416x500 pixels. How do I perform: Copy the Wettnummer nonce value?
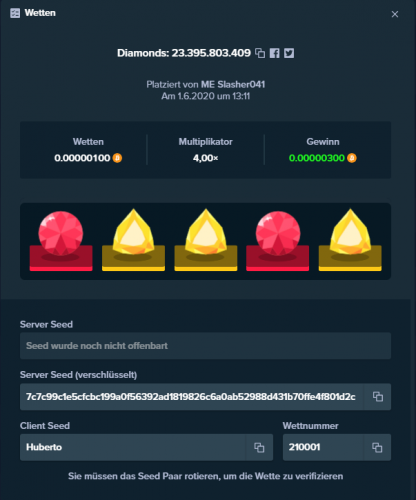[377, 447]
